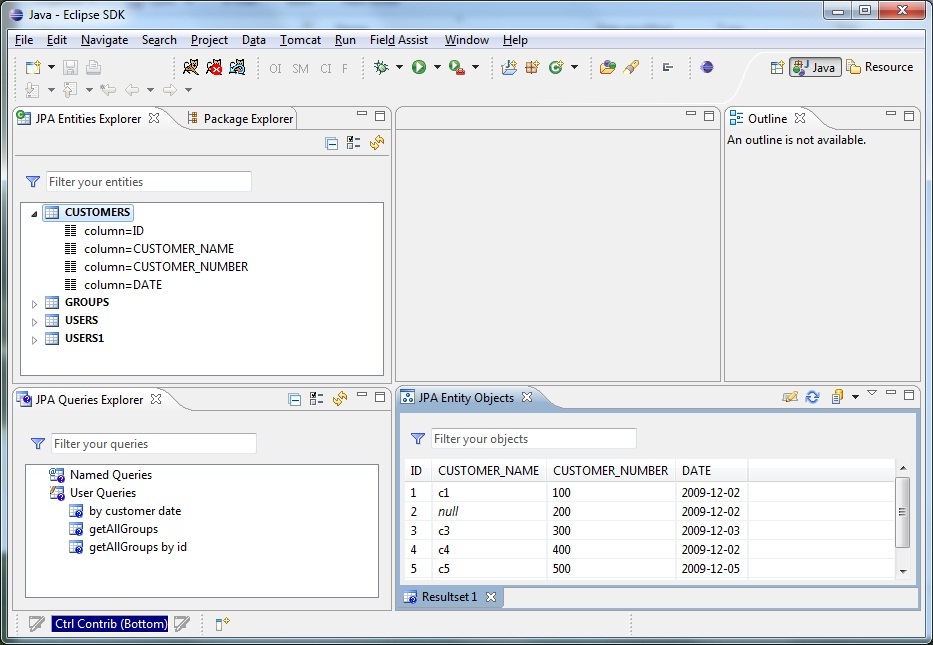Click the Run button in the toolbar
Image resolution: width=933 pixels, height=645 pixels.
click(419, 67)
